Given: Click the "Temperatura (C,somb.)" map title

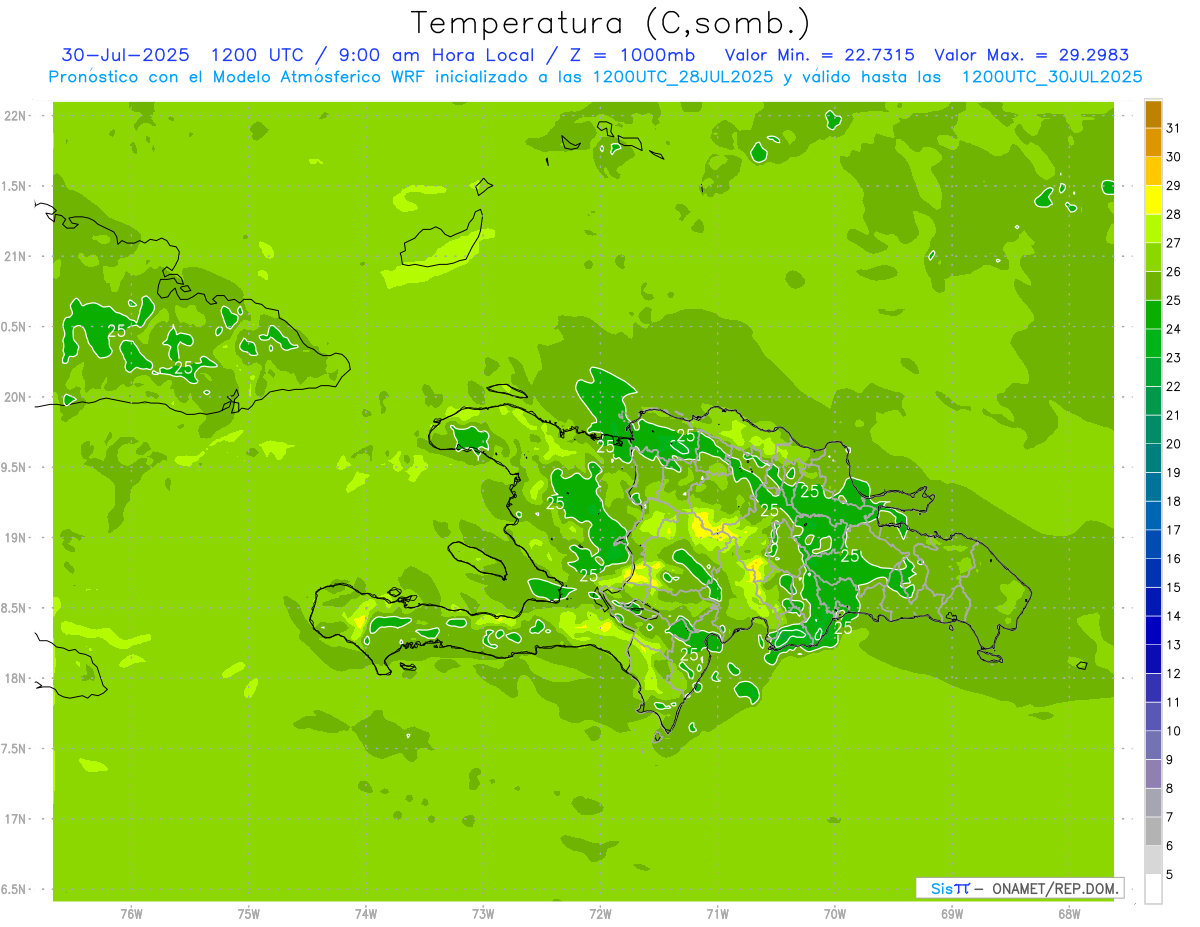Looking at the screenshot, I should (610, 23).
